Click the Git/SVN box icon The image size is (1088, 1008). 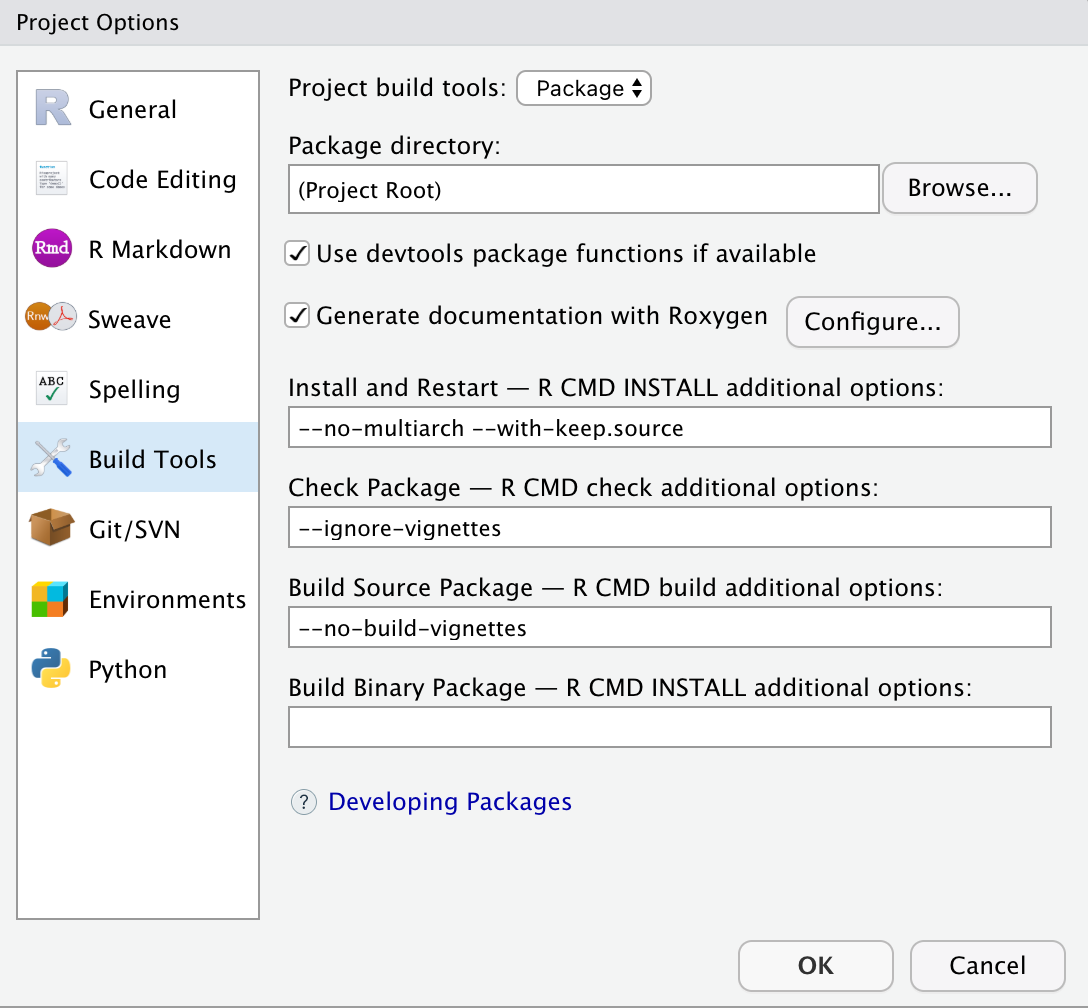52,529
